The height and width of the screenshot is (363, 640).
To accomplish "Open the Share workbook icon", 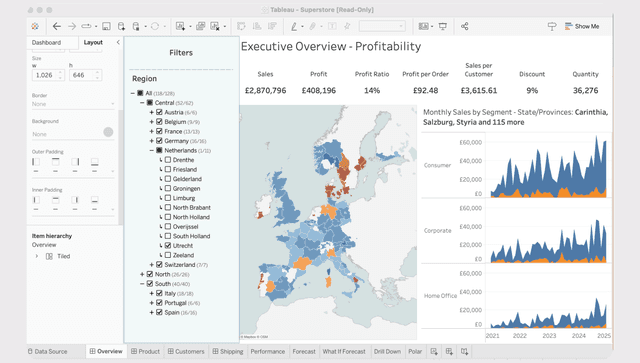I will [x=464, y=26].
